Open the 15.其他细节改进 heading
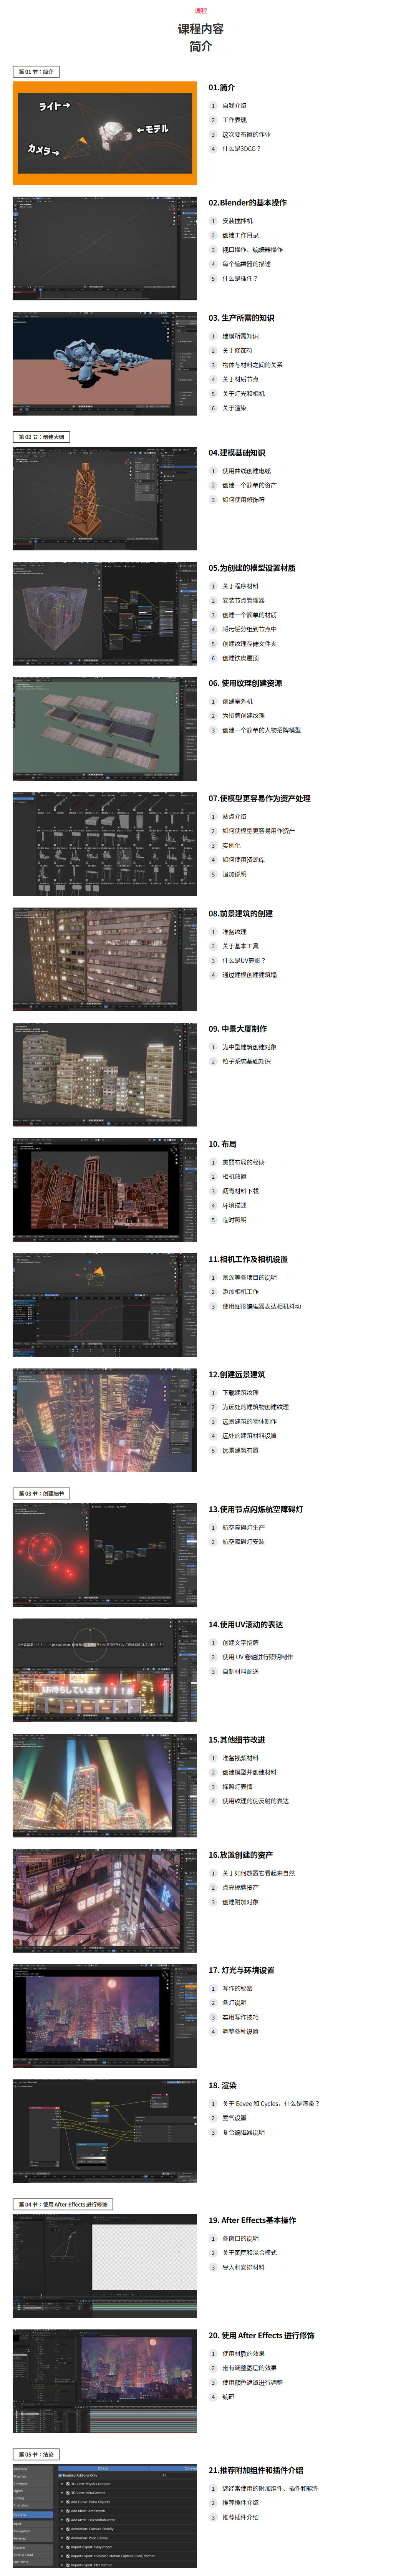Viewport: 406px width, 2576px height. coord(237,1739)
